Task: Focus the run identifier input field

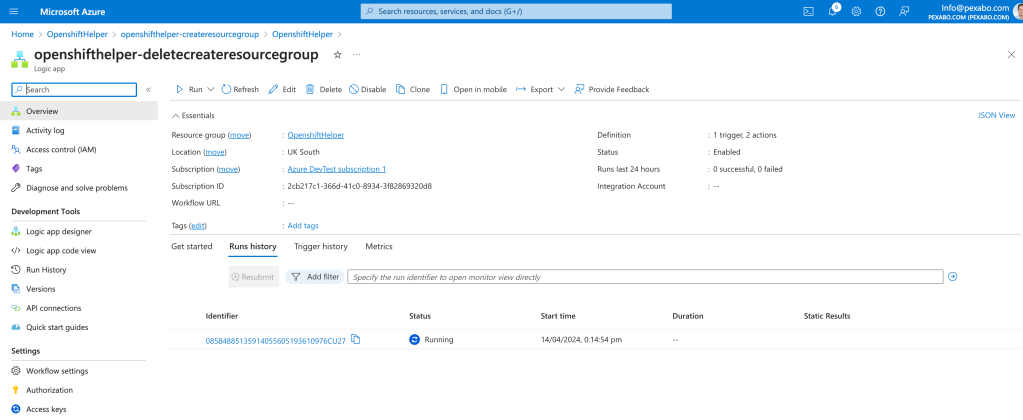Action: (645, 277)
